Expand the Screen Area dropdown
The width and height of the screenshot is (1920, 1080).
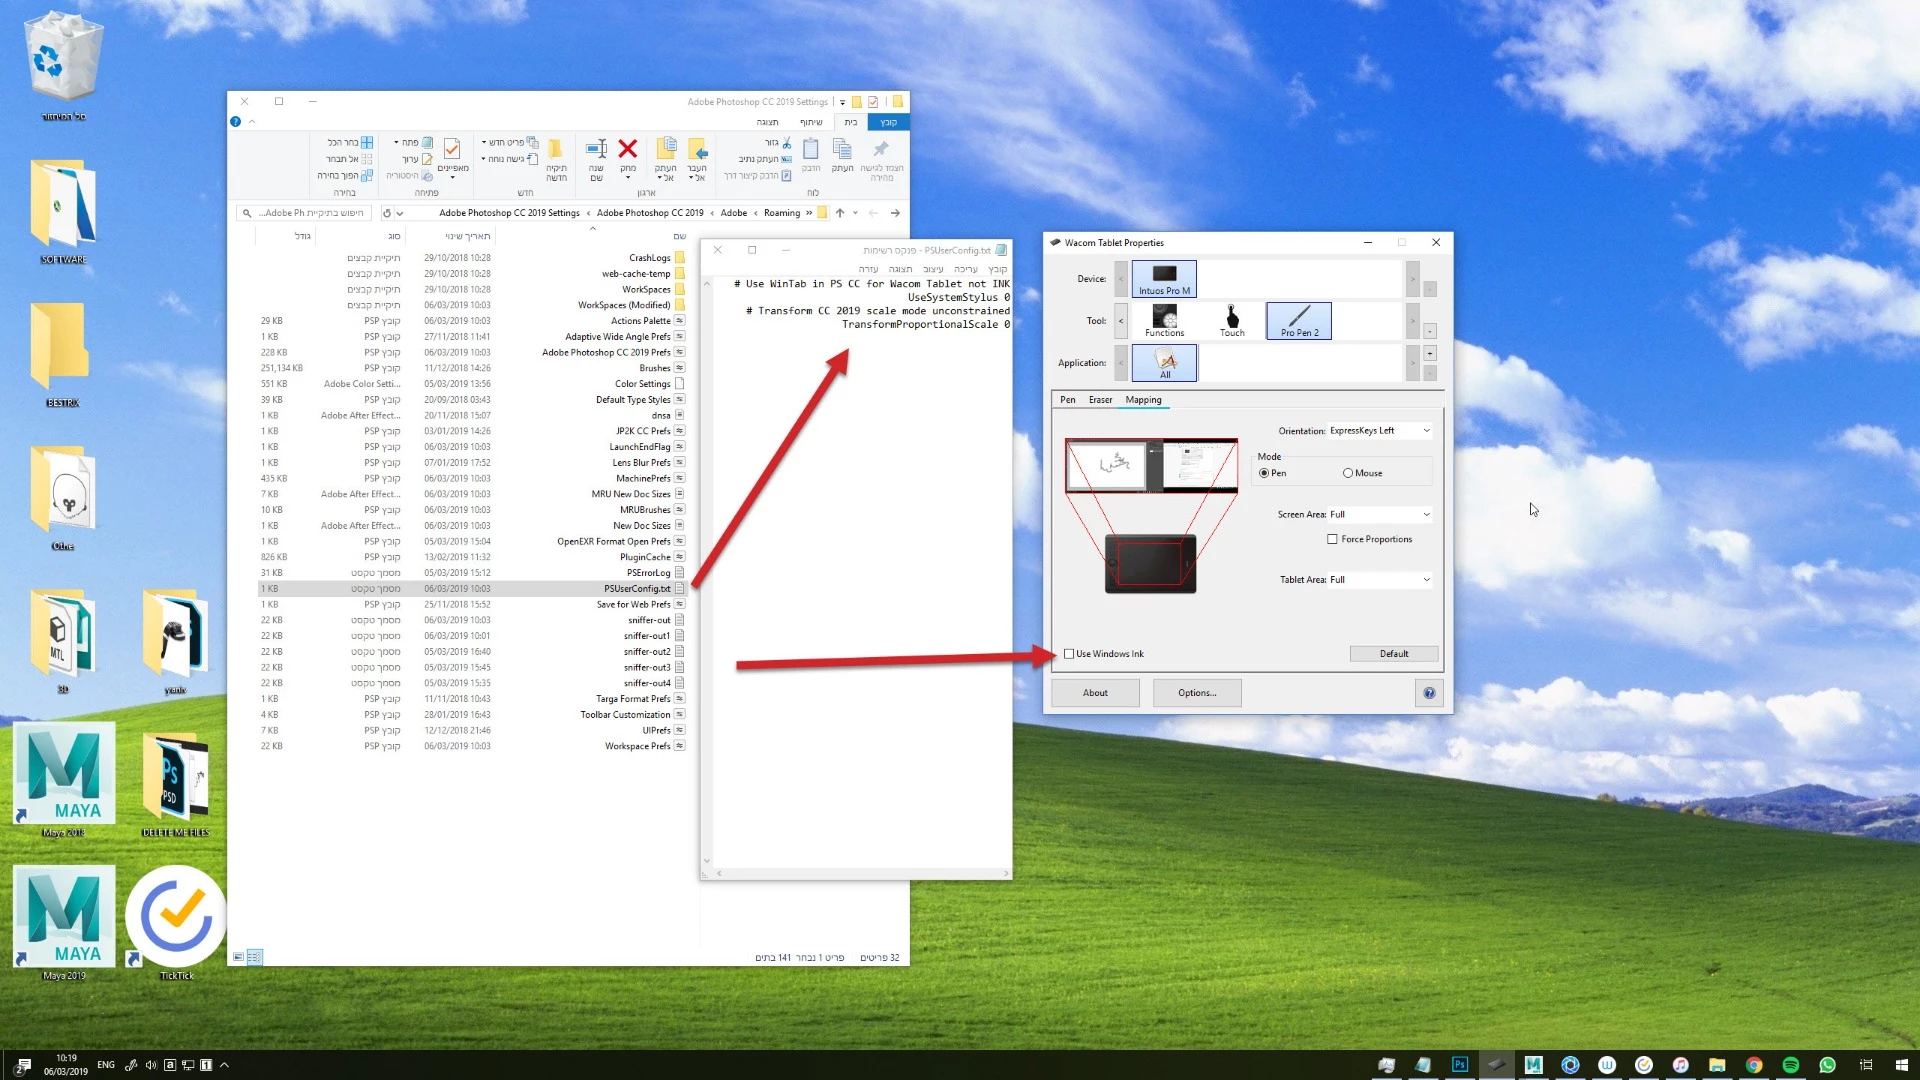pos(1380,515)
